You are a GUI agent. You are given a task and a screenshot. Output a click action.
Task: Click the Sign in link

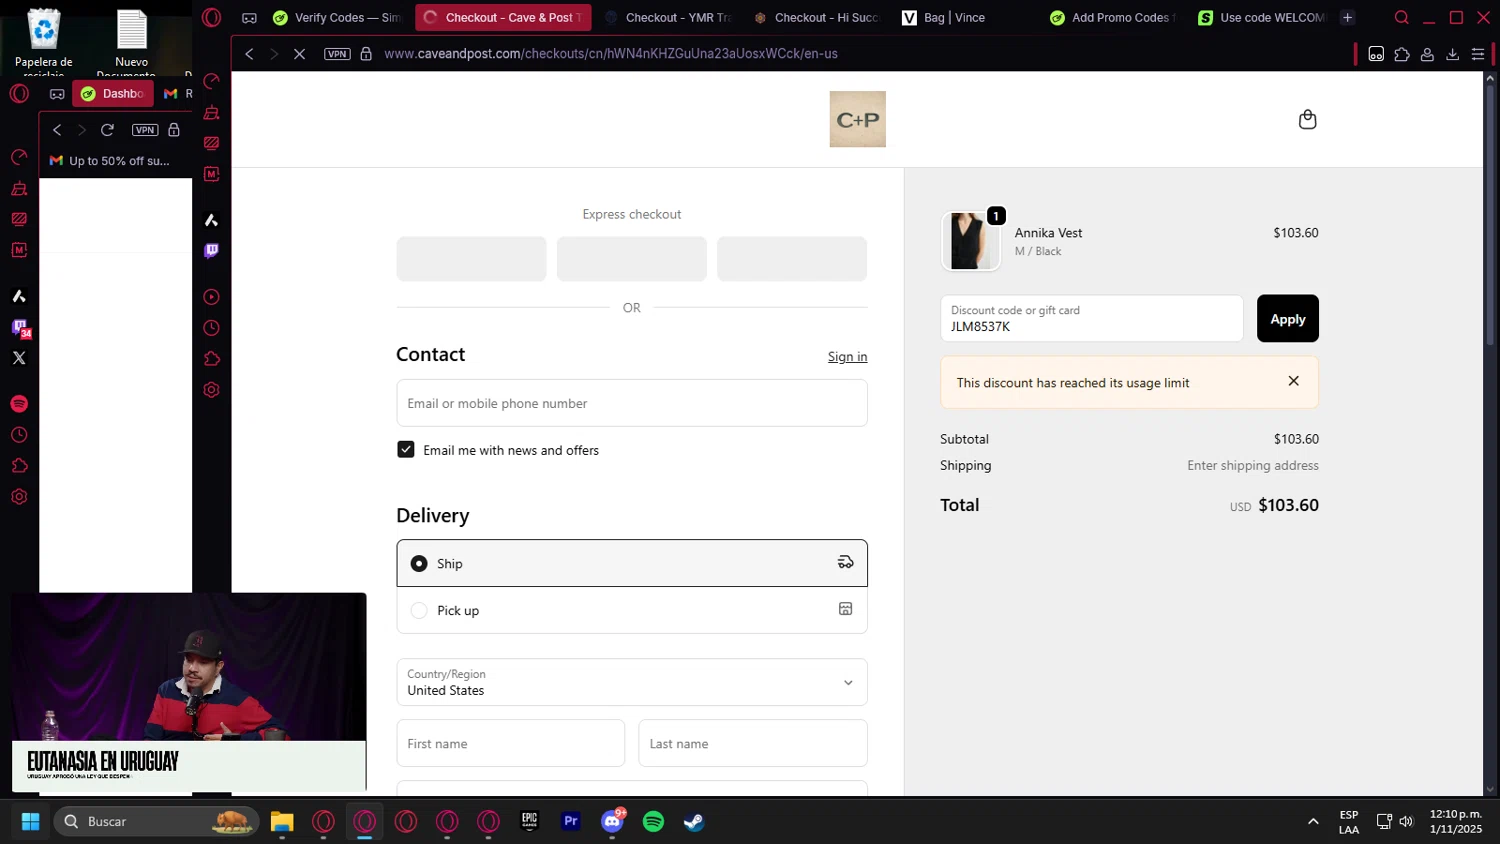click(x=847, y=357)
